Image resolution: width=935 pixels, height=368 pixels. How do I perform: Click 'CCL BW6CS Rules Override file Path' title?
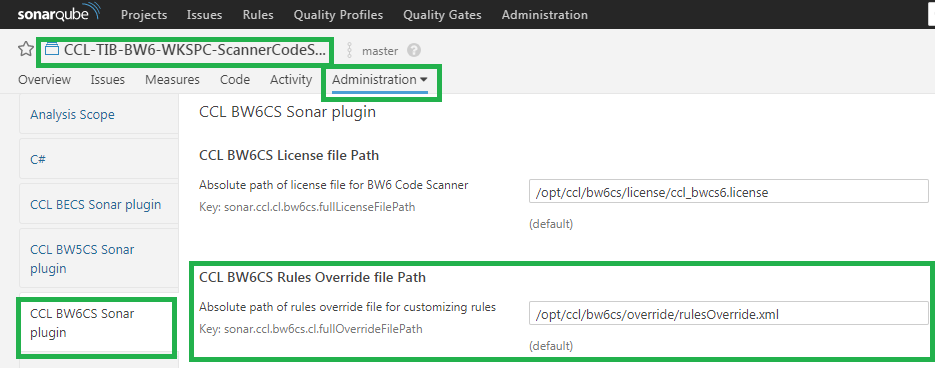click(x=312, y=277)
